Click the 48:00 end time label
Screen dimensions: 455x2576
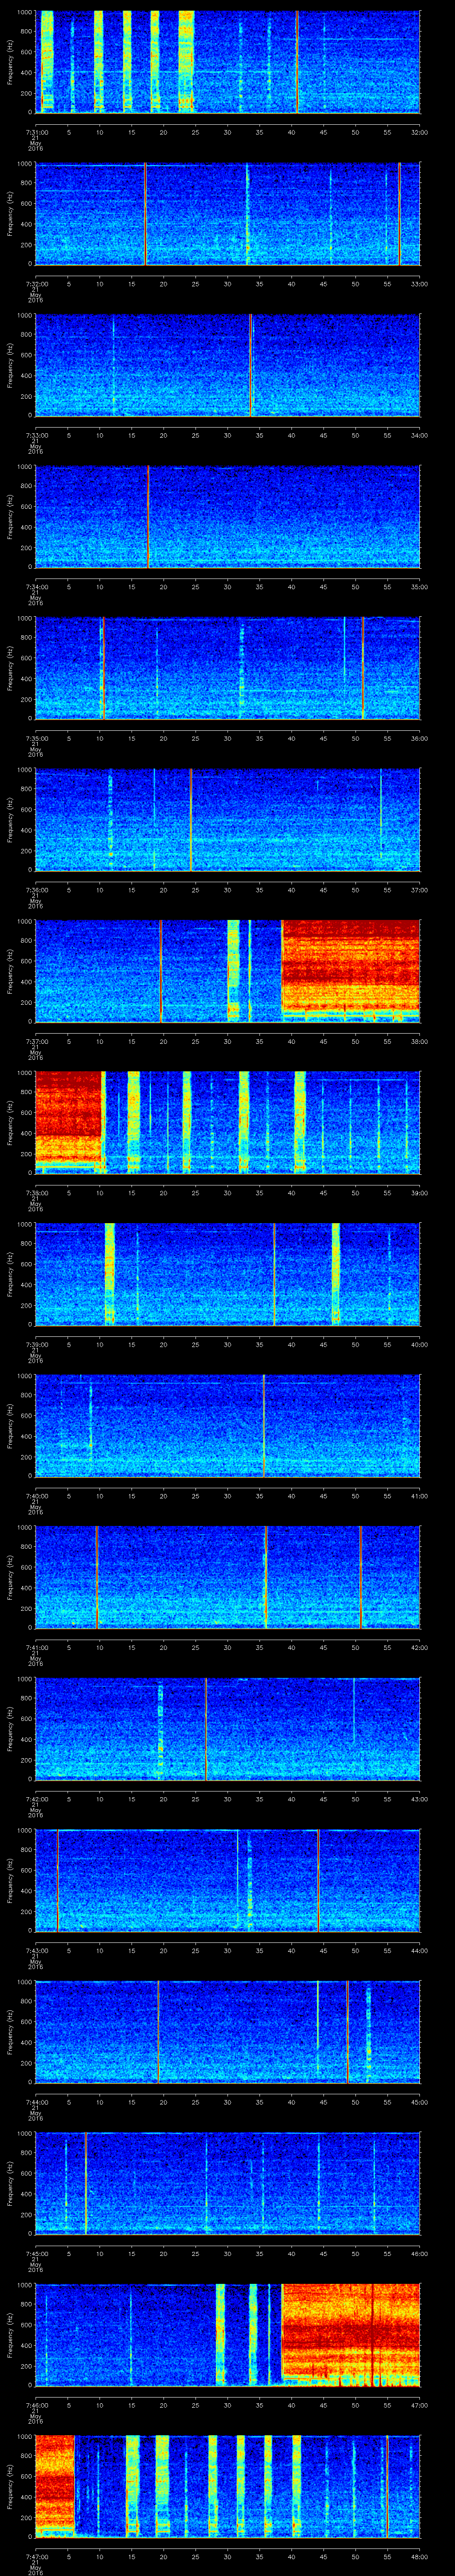(419, 2556)
